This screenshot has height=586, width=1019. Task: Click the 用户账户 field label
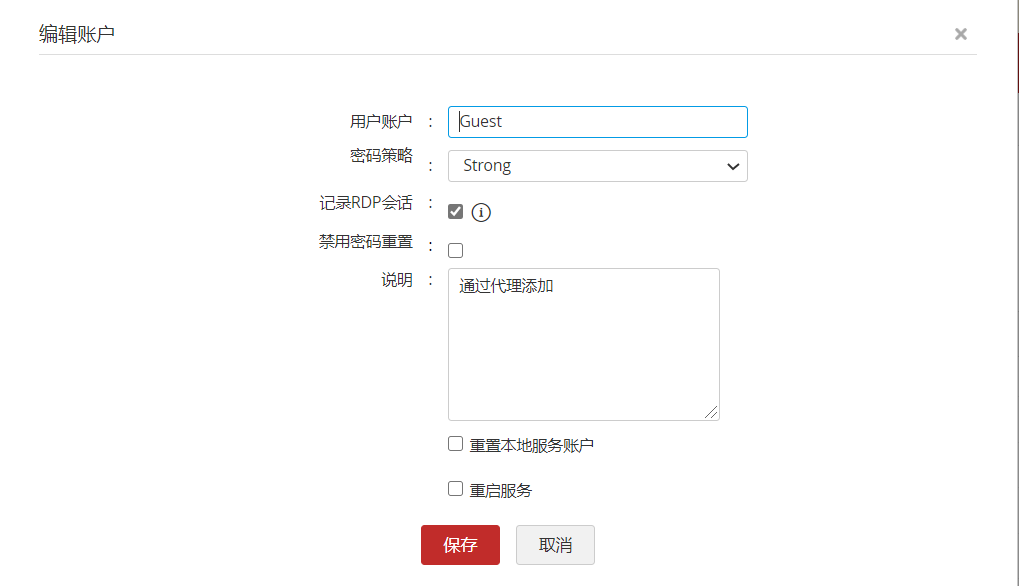pos(380,121)
